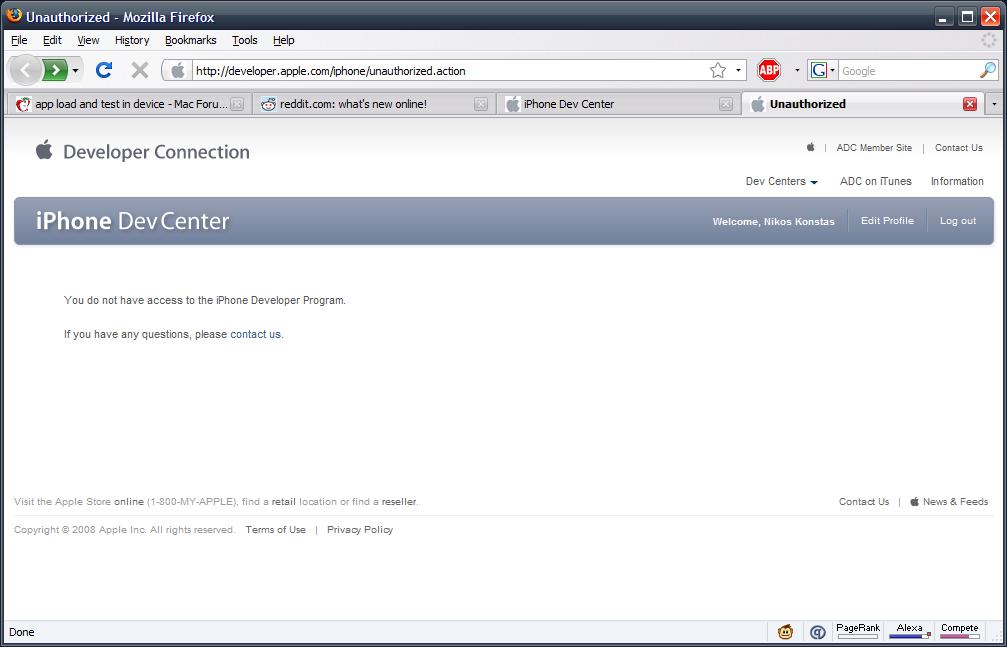The image size is (1007, 647).
Task: Open the ADC Member Site link
Action: (874, 148)
